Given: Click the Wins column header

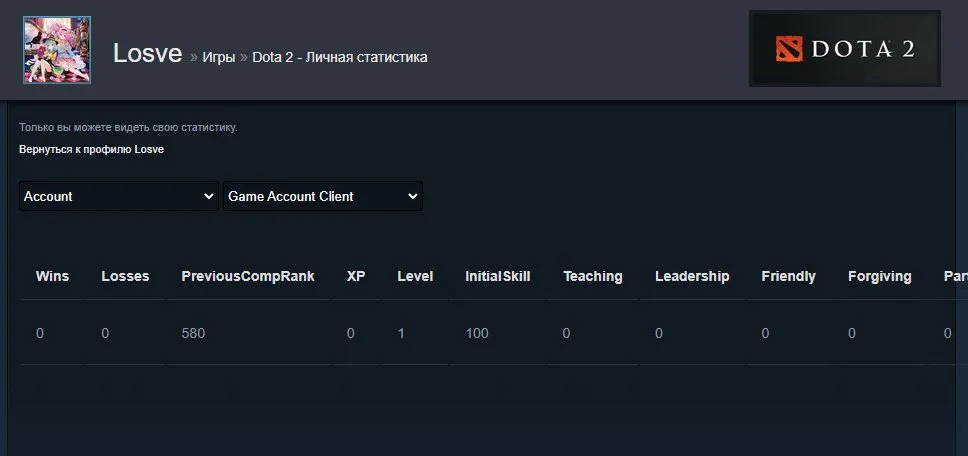Looking at the screenshot, I should [52, 276].
